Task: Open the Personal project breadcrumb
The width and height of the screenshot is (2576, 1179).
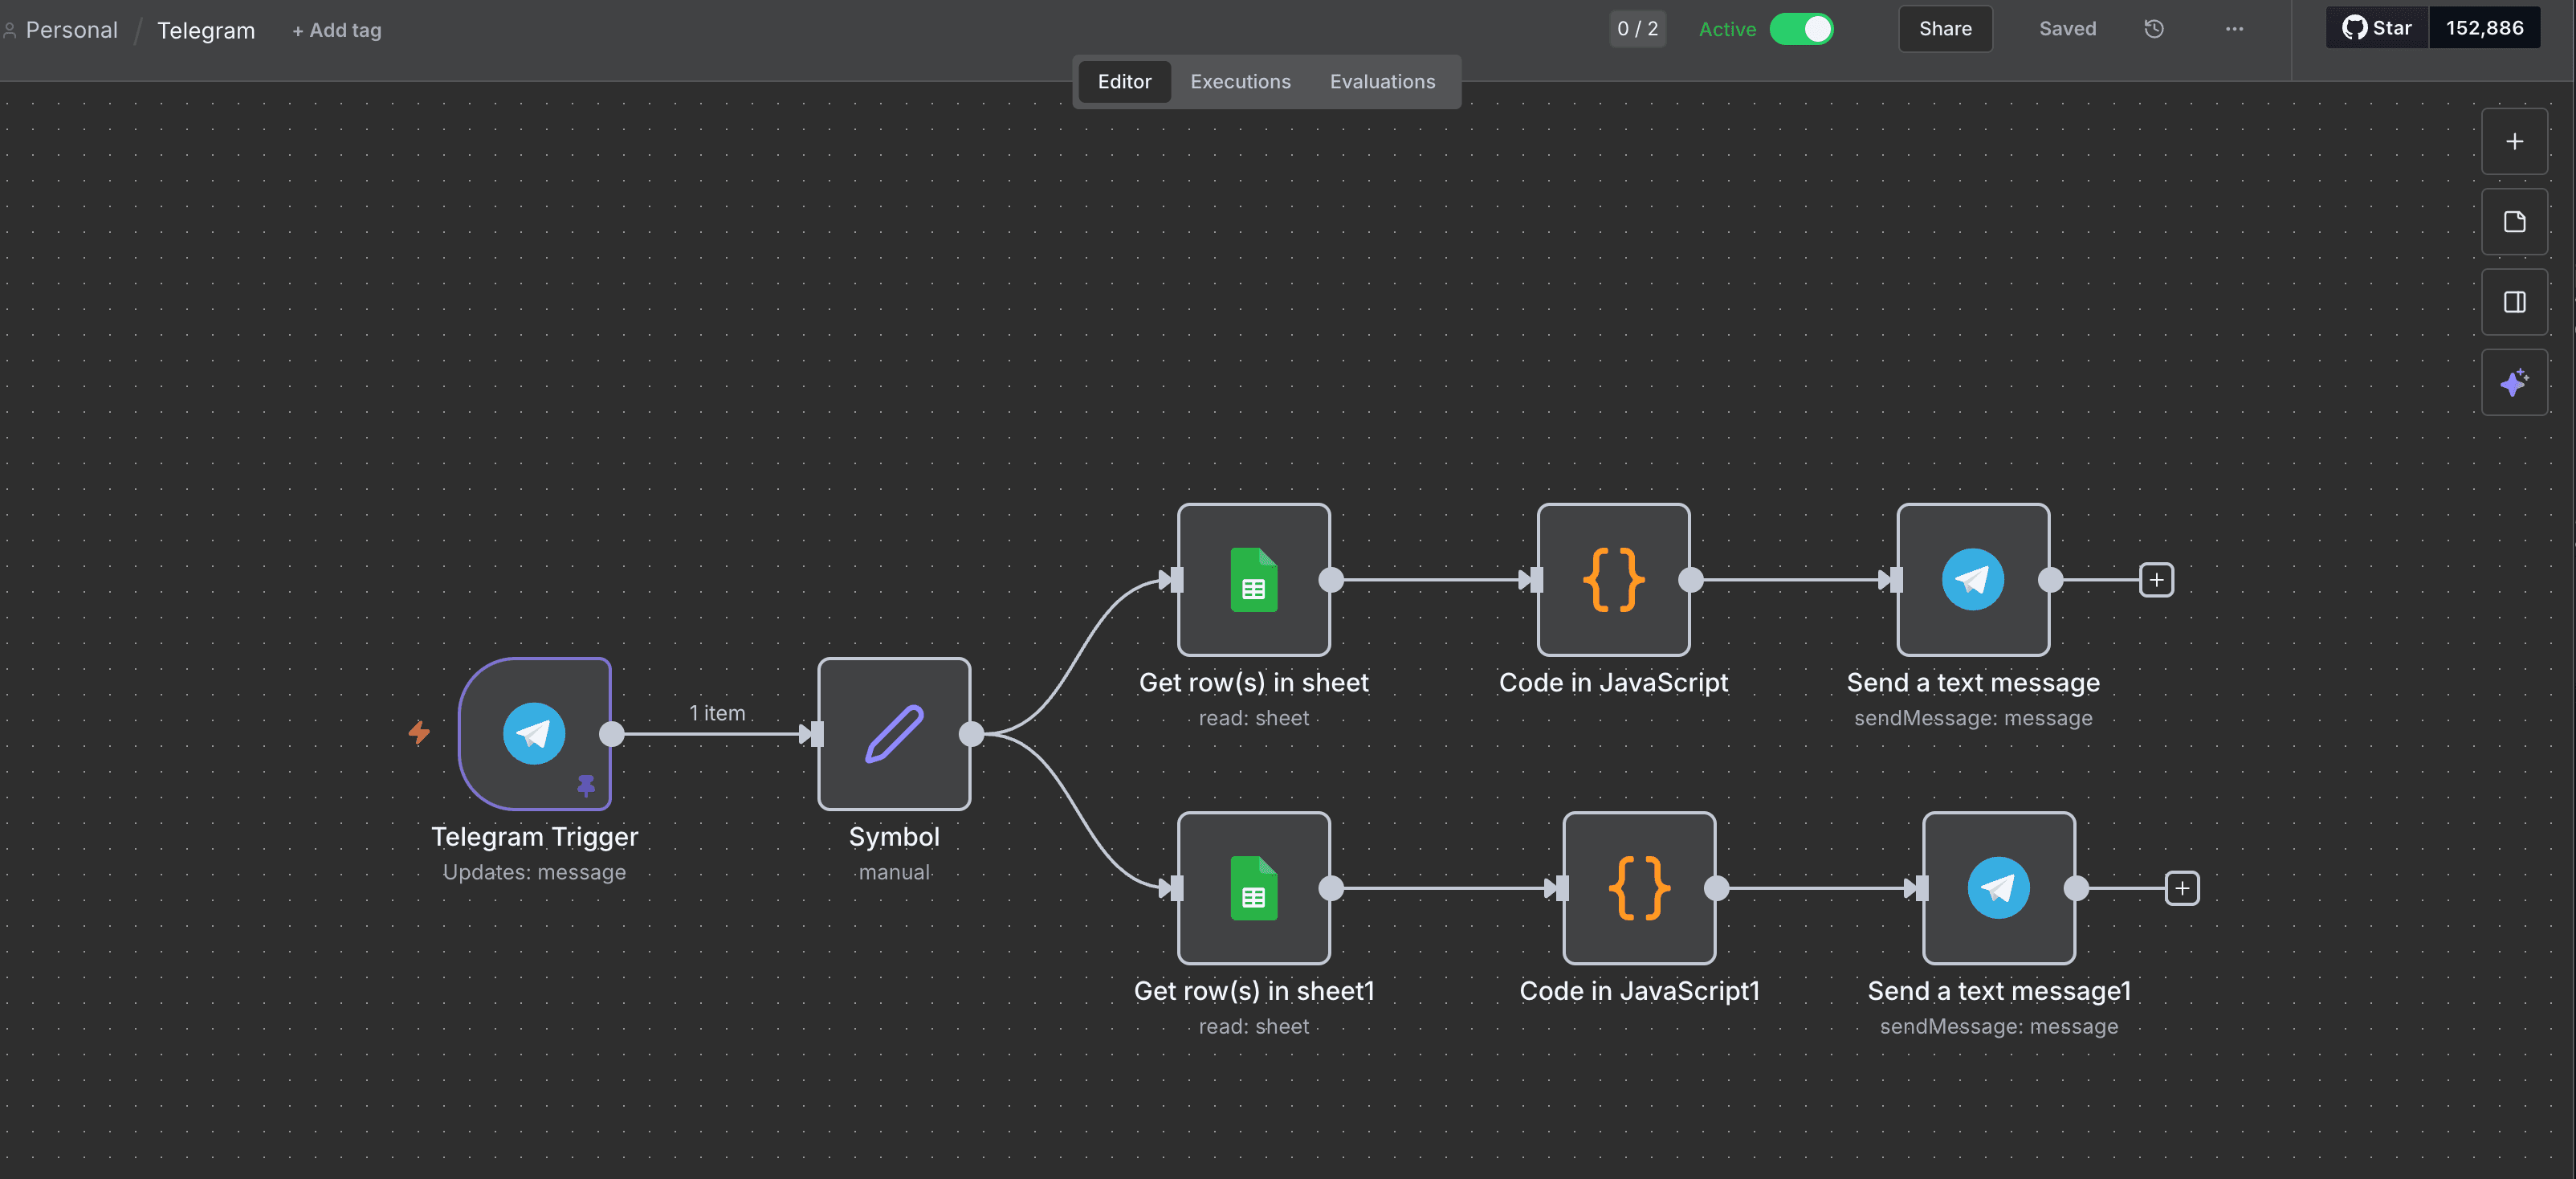Action: [x=71, y=30]
